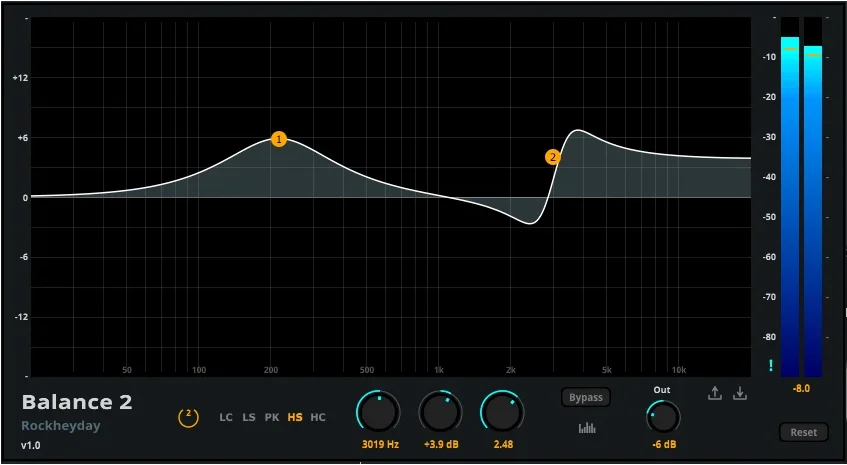Choose the LS low shelf type
The width and height of the screenshot is (847, 465).
(249, 417)
